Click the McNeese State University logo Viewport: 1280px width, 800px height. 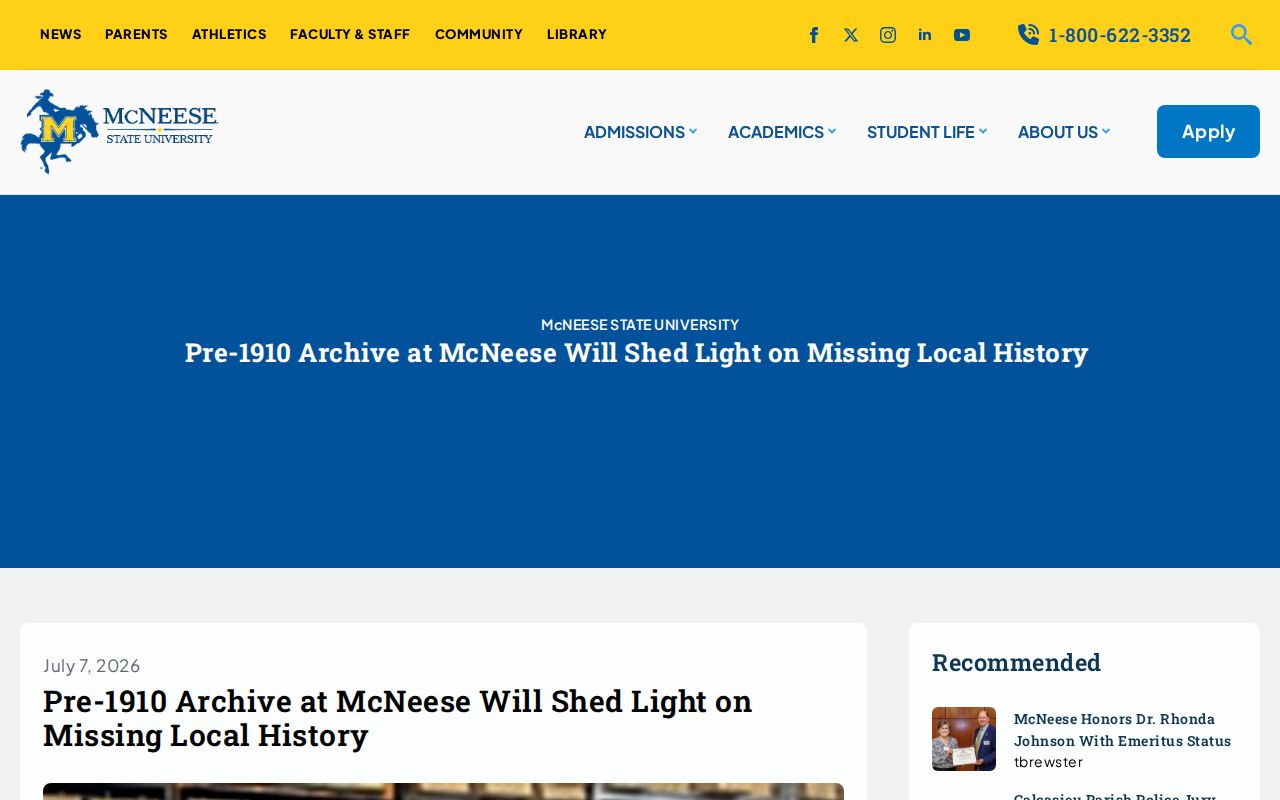tap(119, 131)
